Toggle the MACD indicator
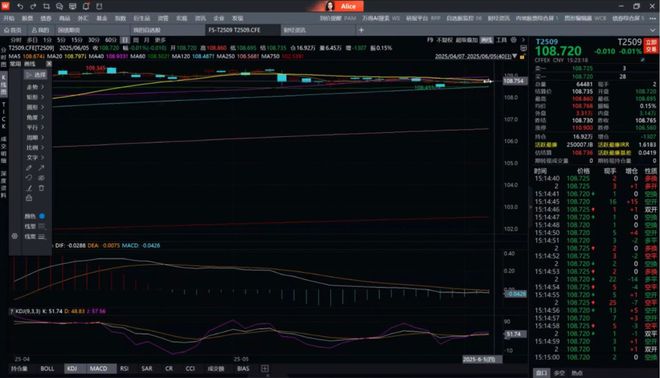 pos(98,368)
